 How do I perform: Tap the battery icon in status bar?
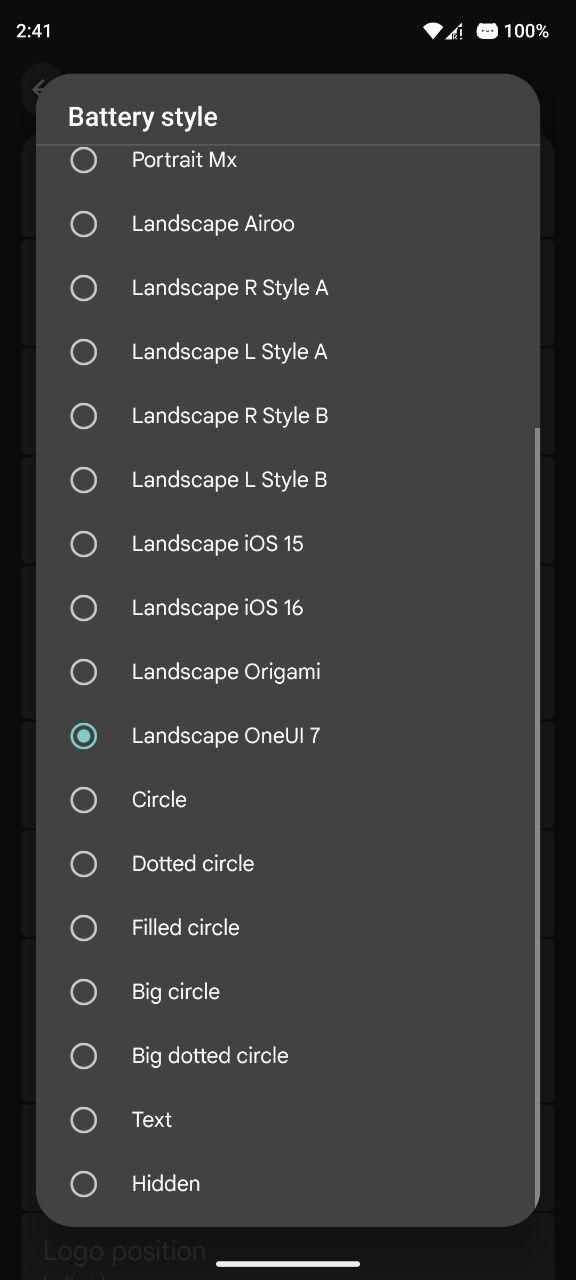pyautogui.click(x=487, y=31)
